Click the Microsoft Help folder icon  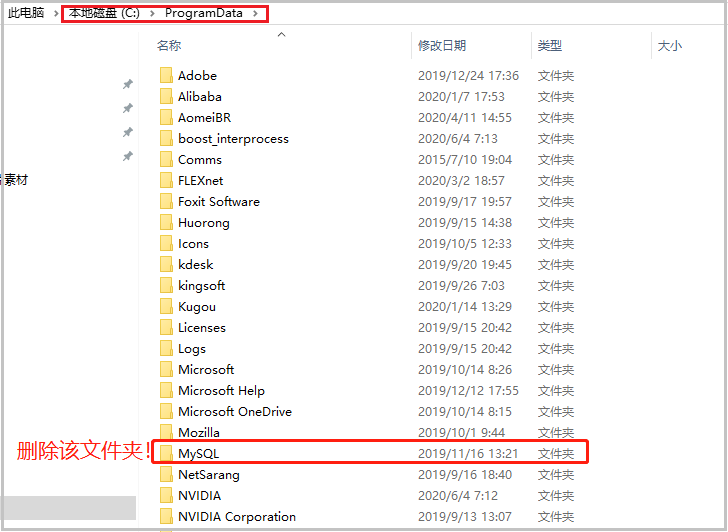pos(166,390)
